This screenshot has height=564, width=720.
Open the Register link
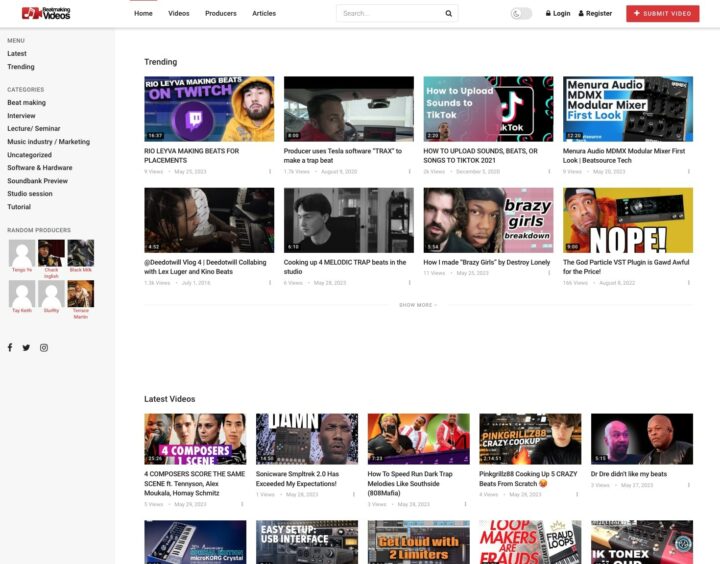coord(595,14)
